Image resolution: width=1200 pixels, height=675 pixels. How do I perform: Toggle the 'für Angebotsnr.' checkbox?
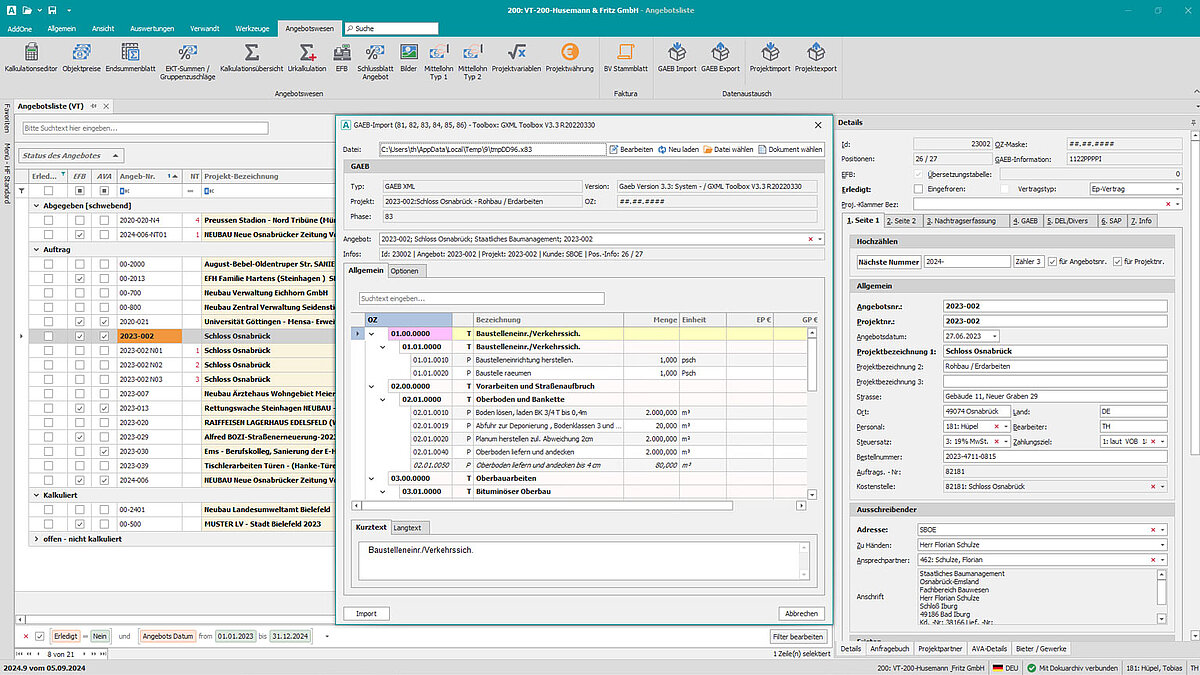[1052, 261]
